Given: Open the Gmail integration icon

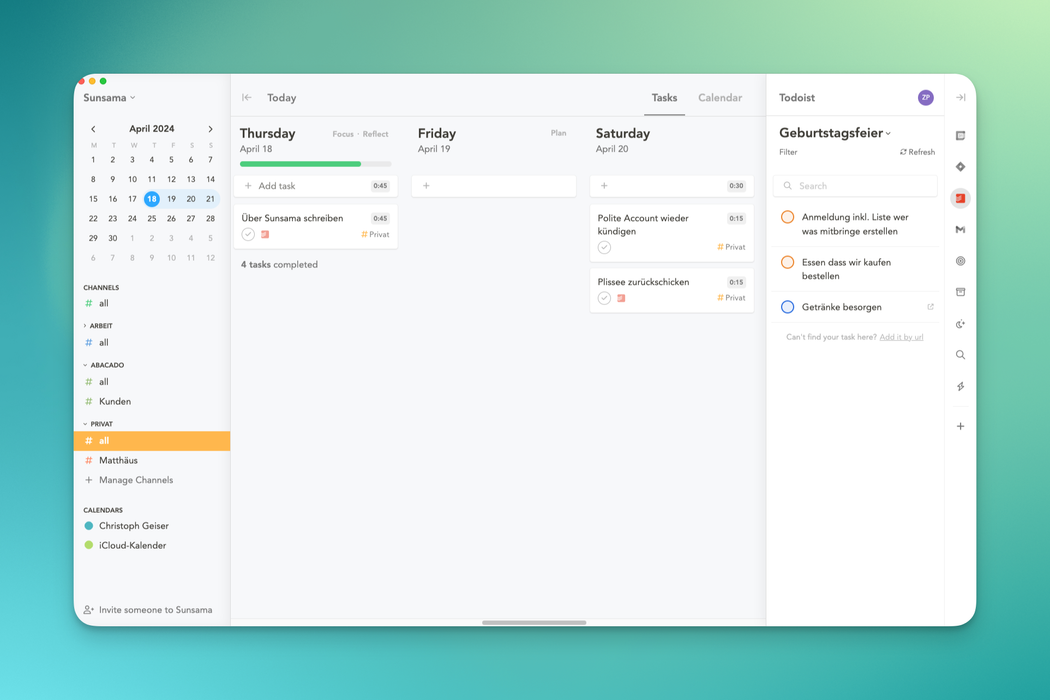Looking at the screenshot, I should [960, 230].
